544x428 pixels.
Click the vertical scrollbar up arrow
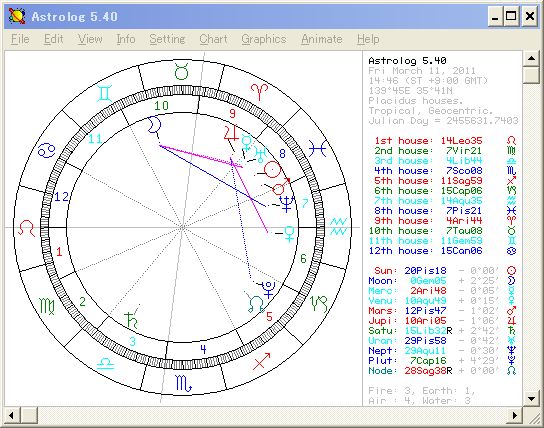click(x=531, y=59)
